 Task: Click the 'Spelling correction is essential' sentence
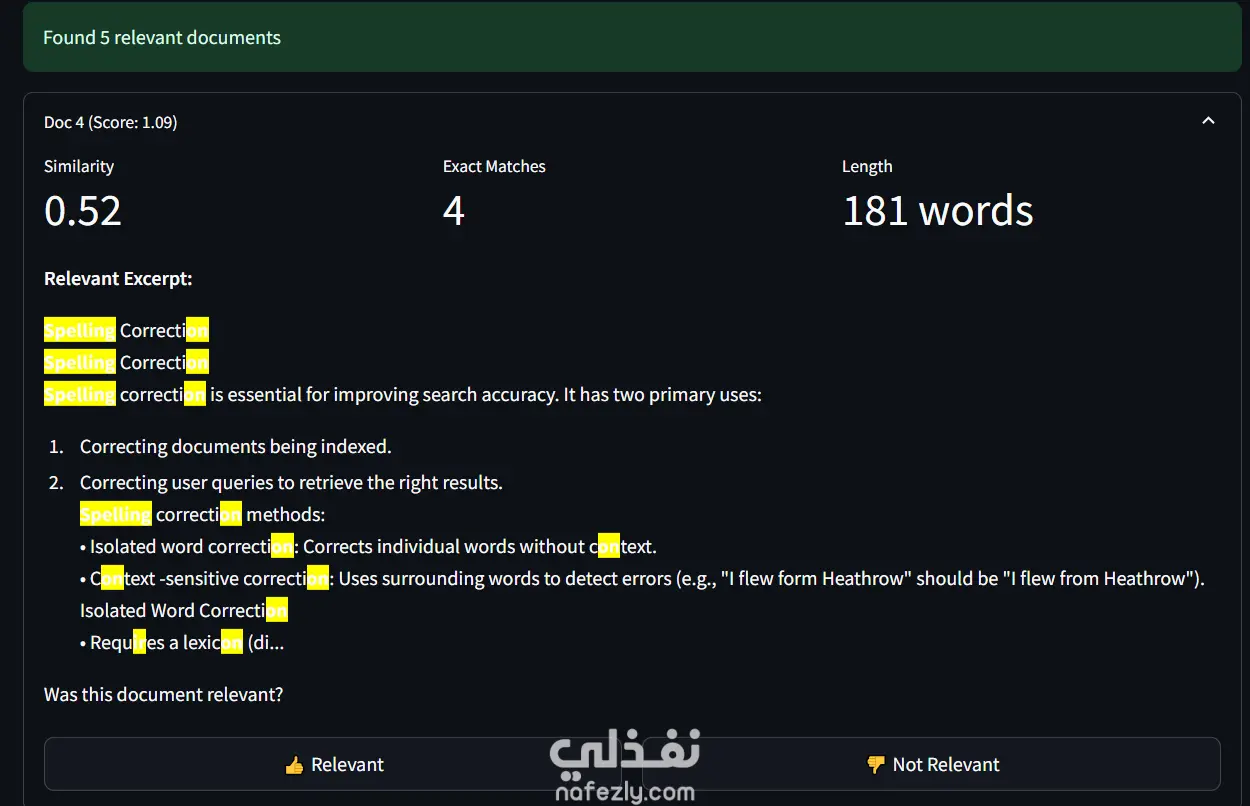tap(403, 394)
